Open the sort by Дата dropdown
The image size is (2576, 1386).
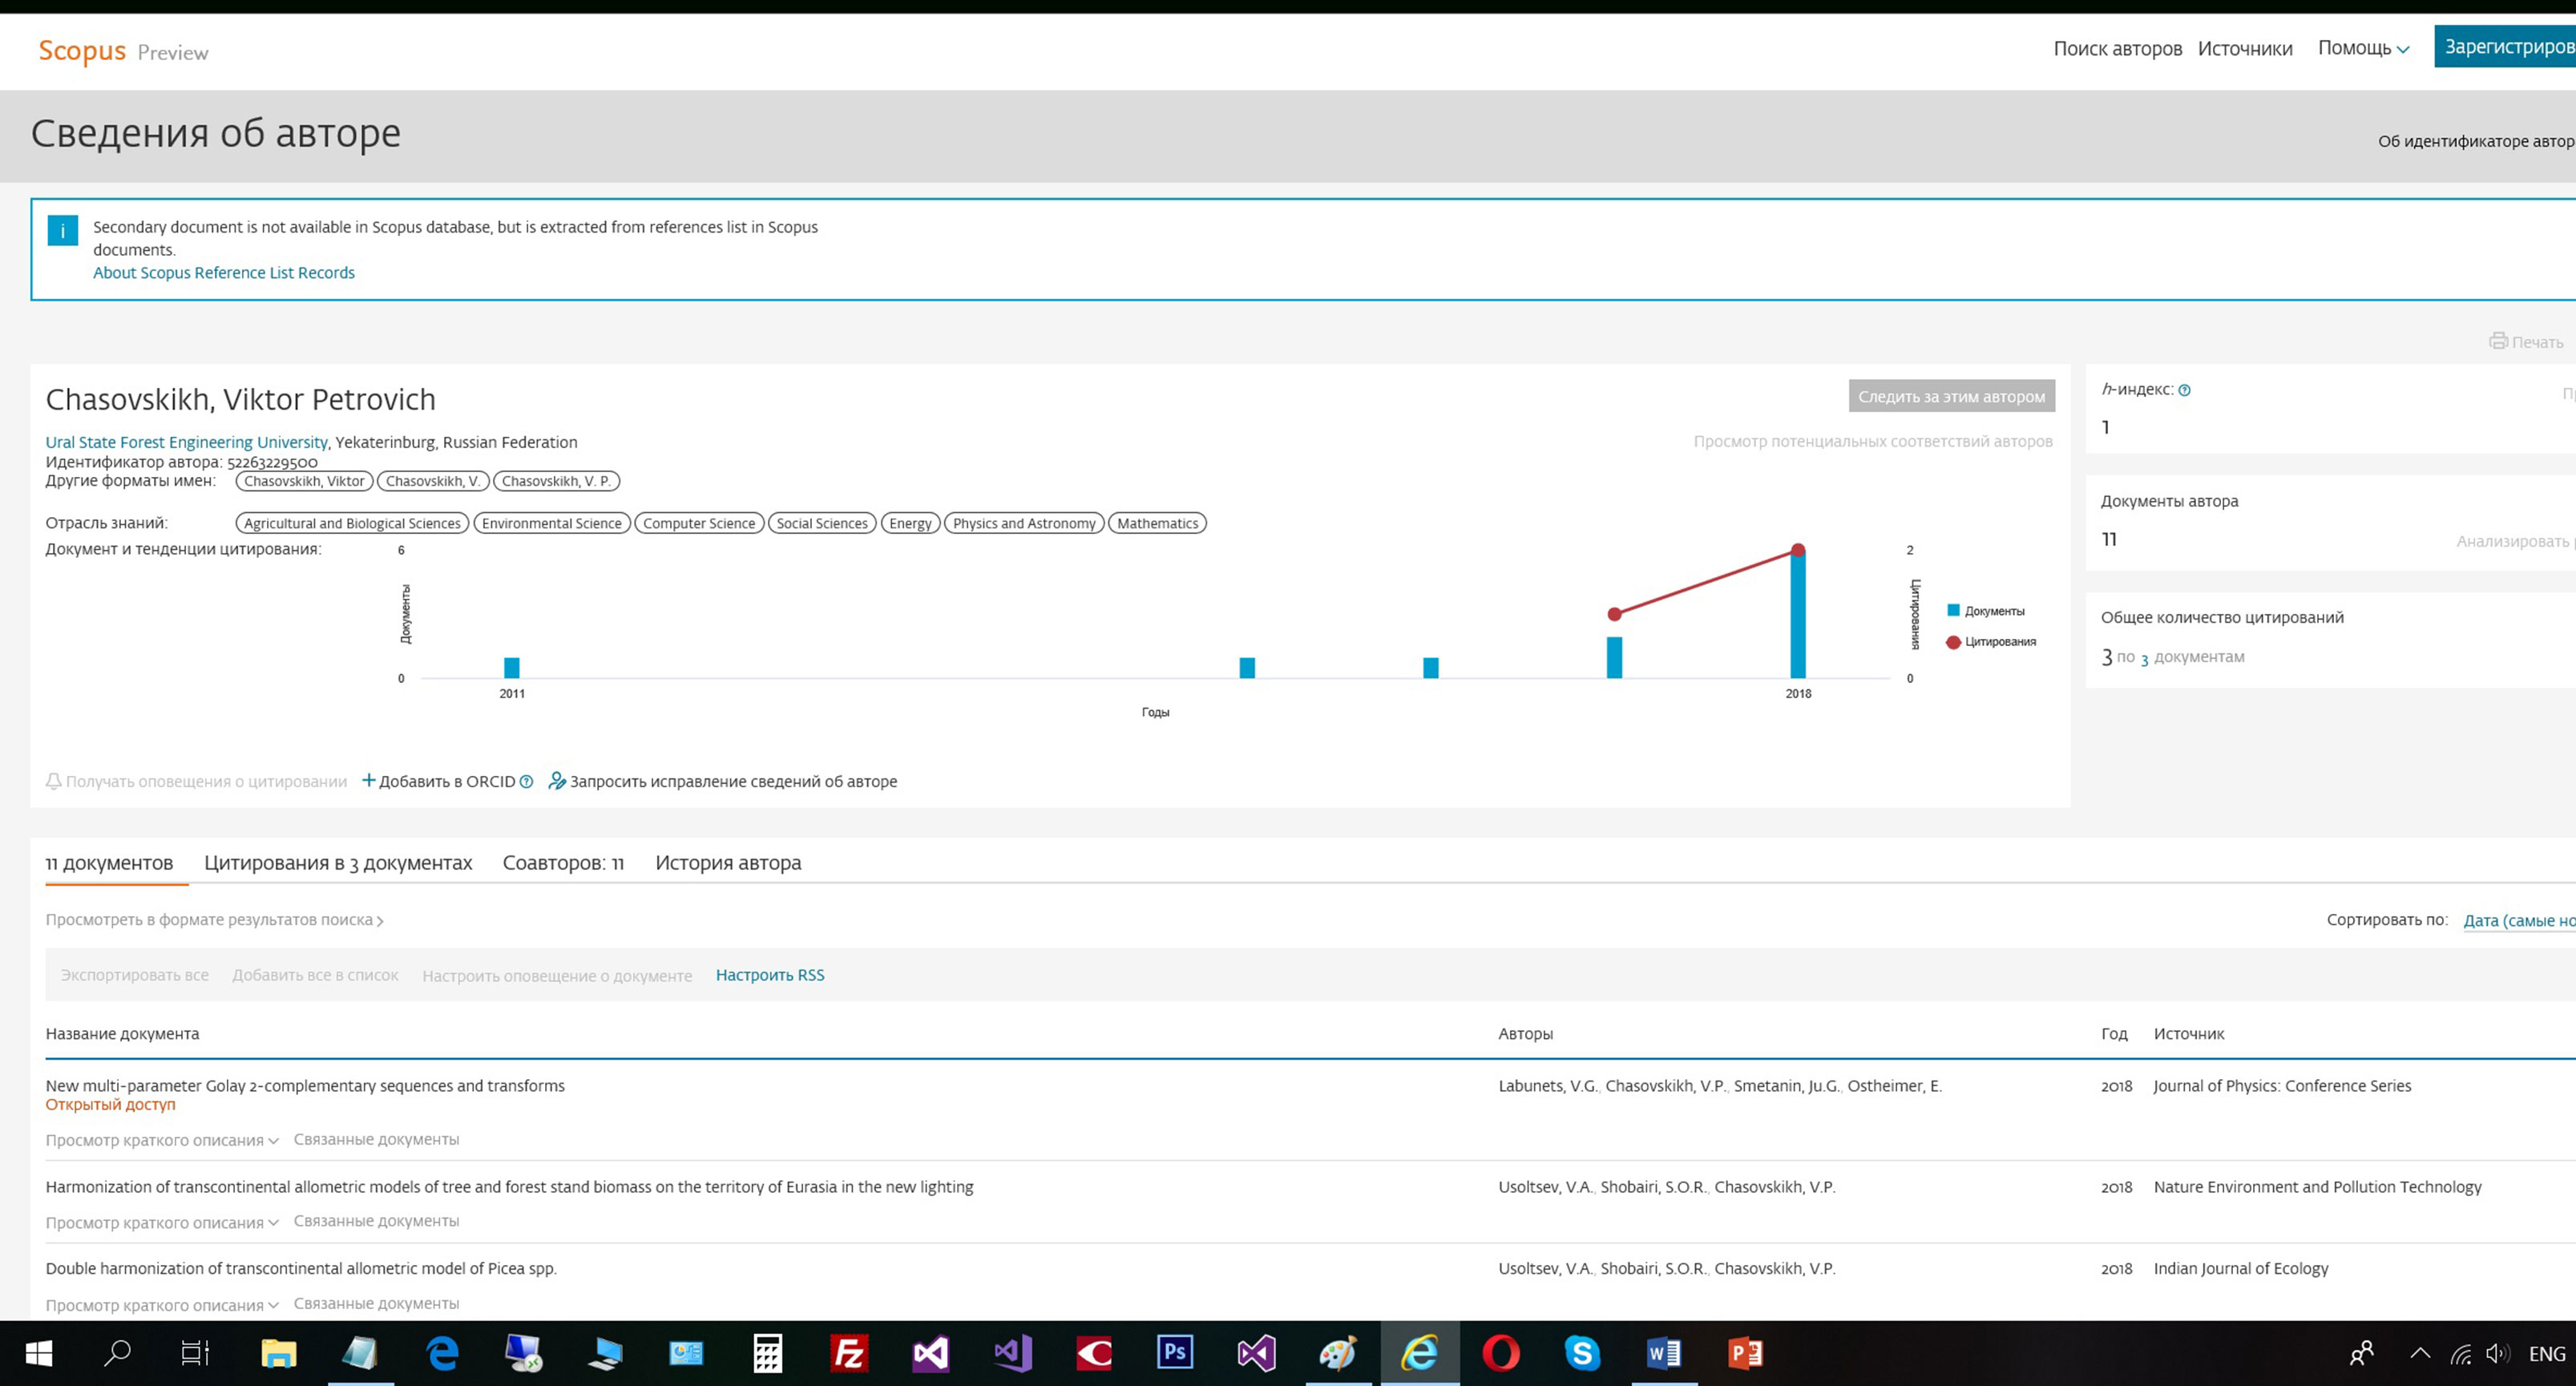(2518, 920)
